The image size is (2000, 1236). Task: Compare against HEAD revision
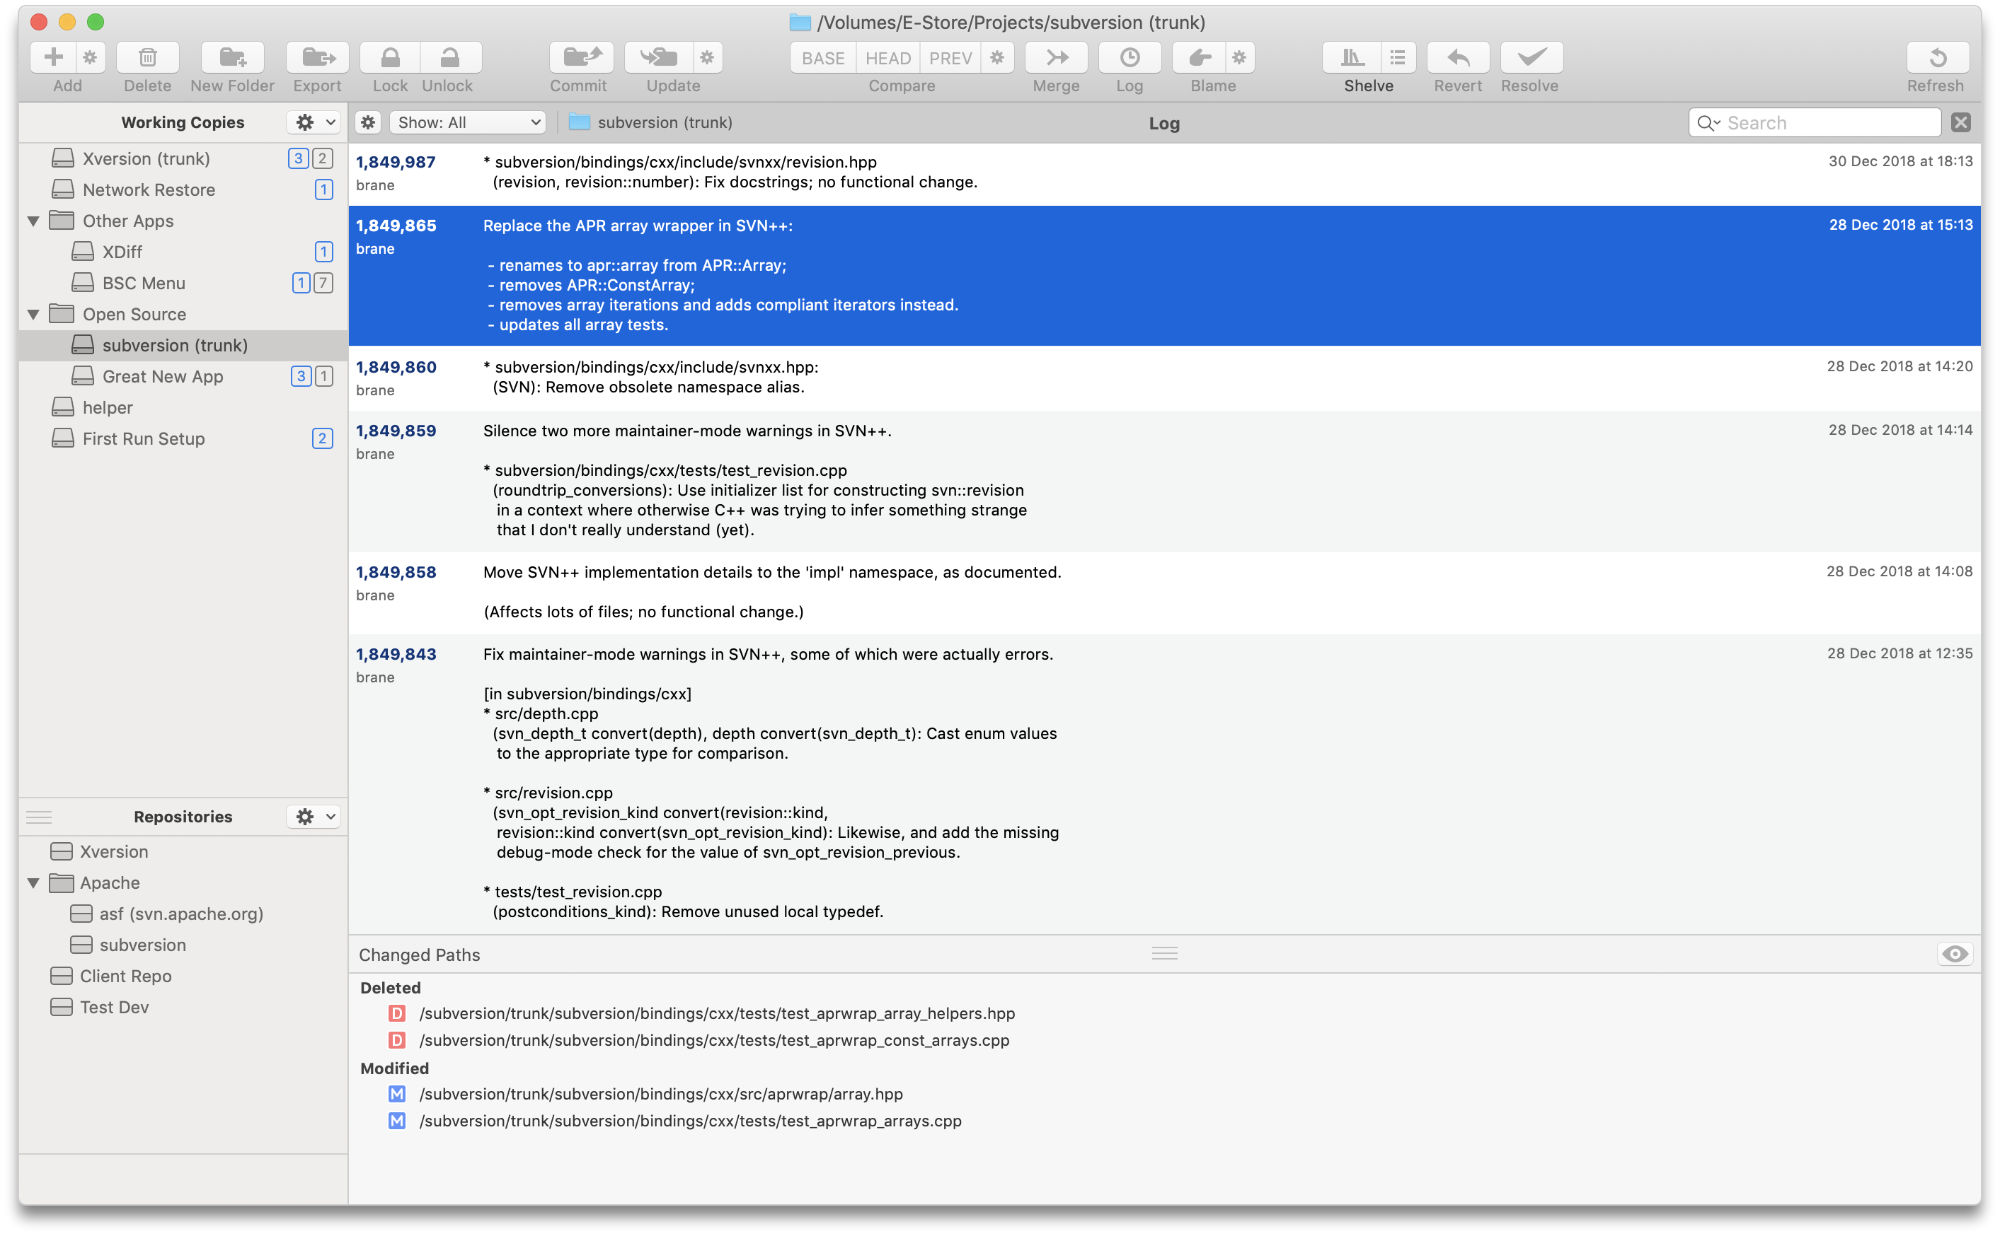coord(888,58)
